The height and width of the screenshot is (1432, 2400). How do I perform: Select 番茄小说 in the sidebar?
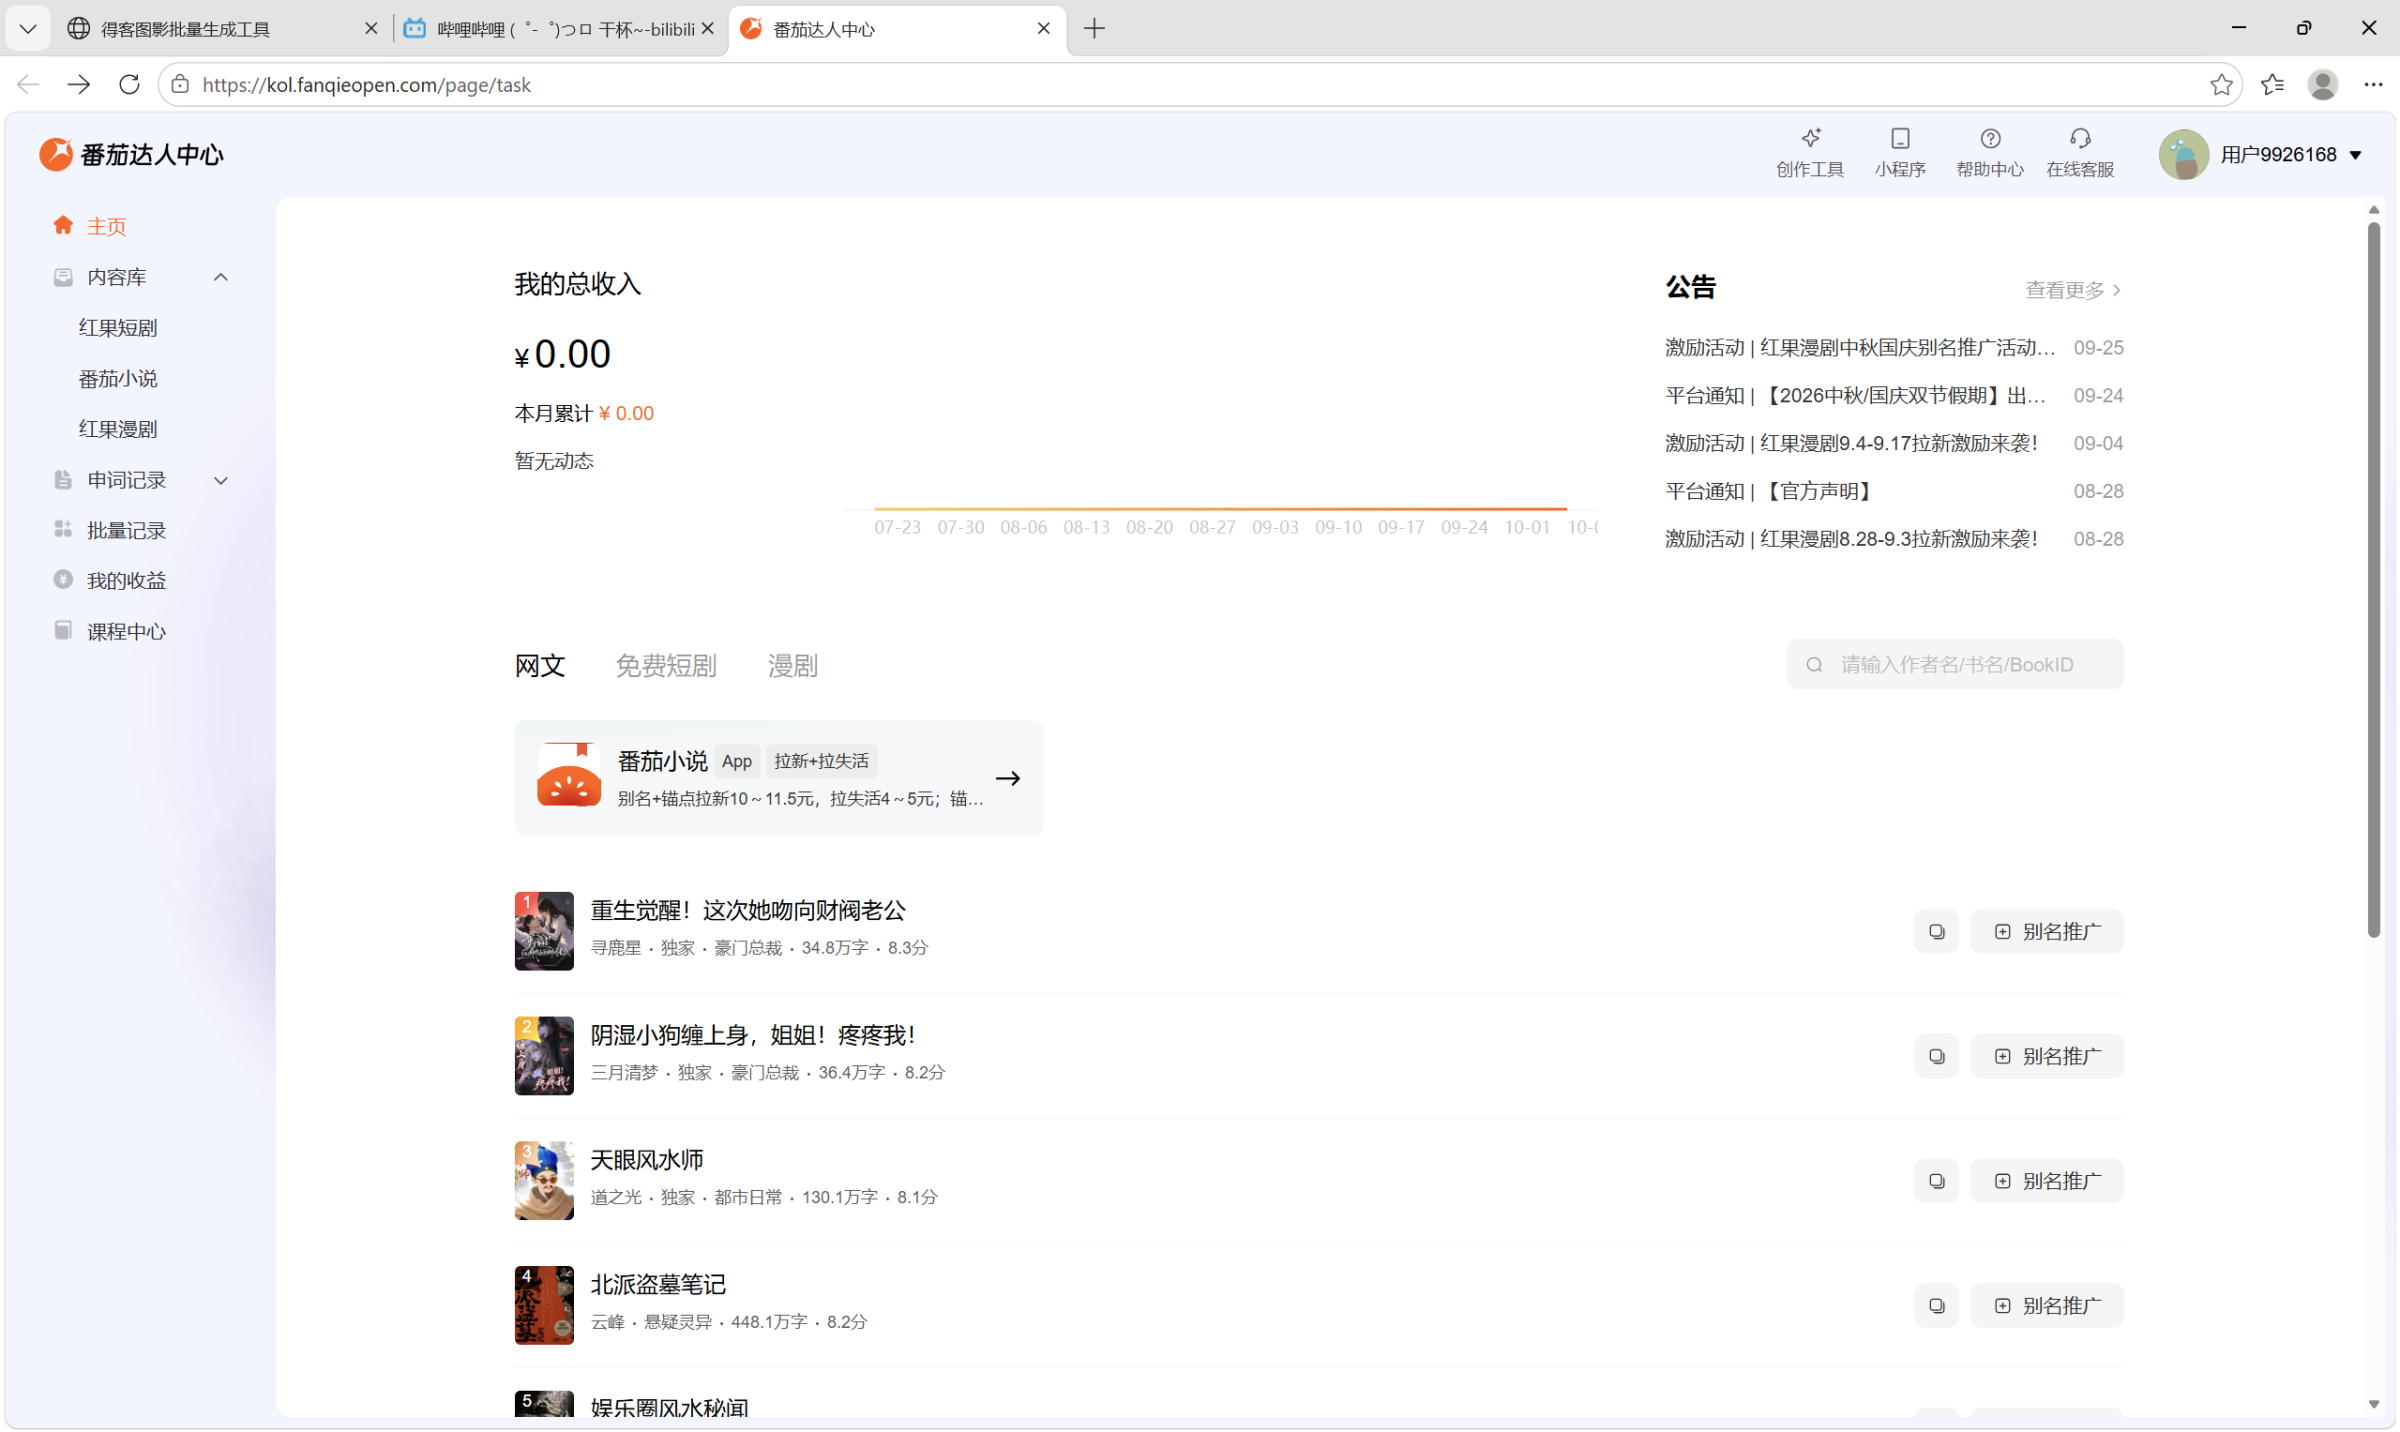[x=117, y=378]
